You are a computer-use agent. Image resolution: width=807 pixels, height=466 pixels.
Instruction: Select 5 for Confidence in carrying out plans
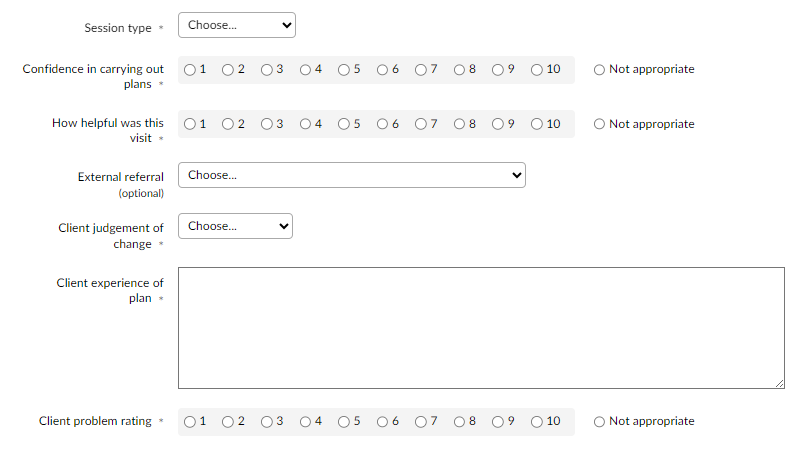[344, 70]
